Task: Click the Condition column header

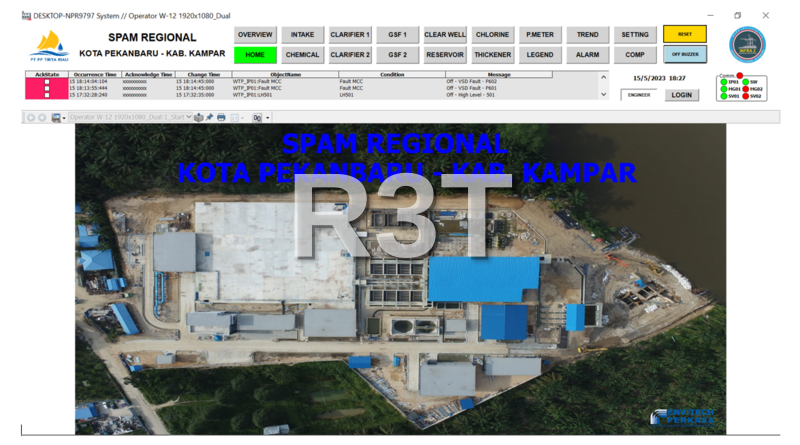Action: pos(392,75)
